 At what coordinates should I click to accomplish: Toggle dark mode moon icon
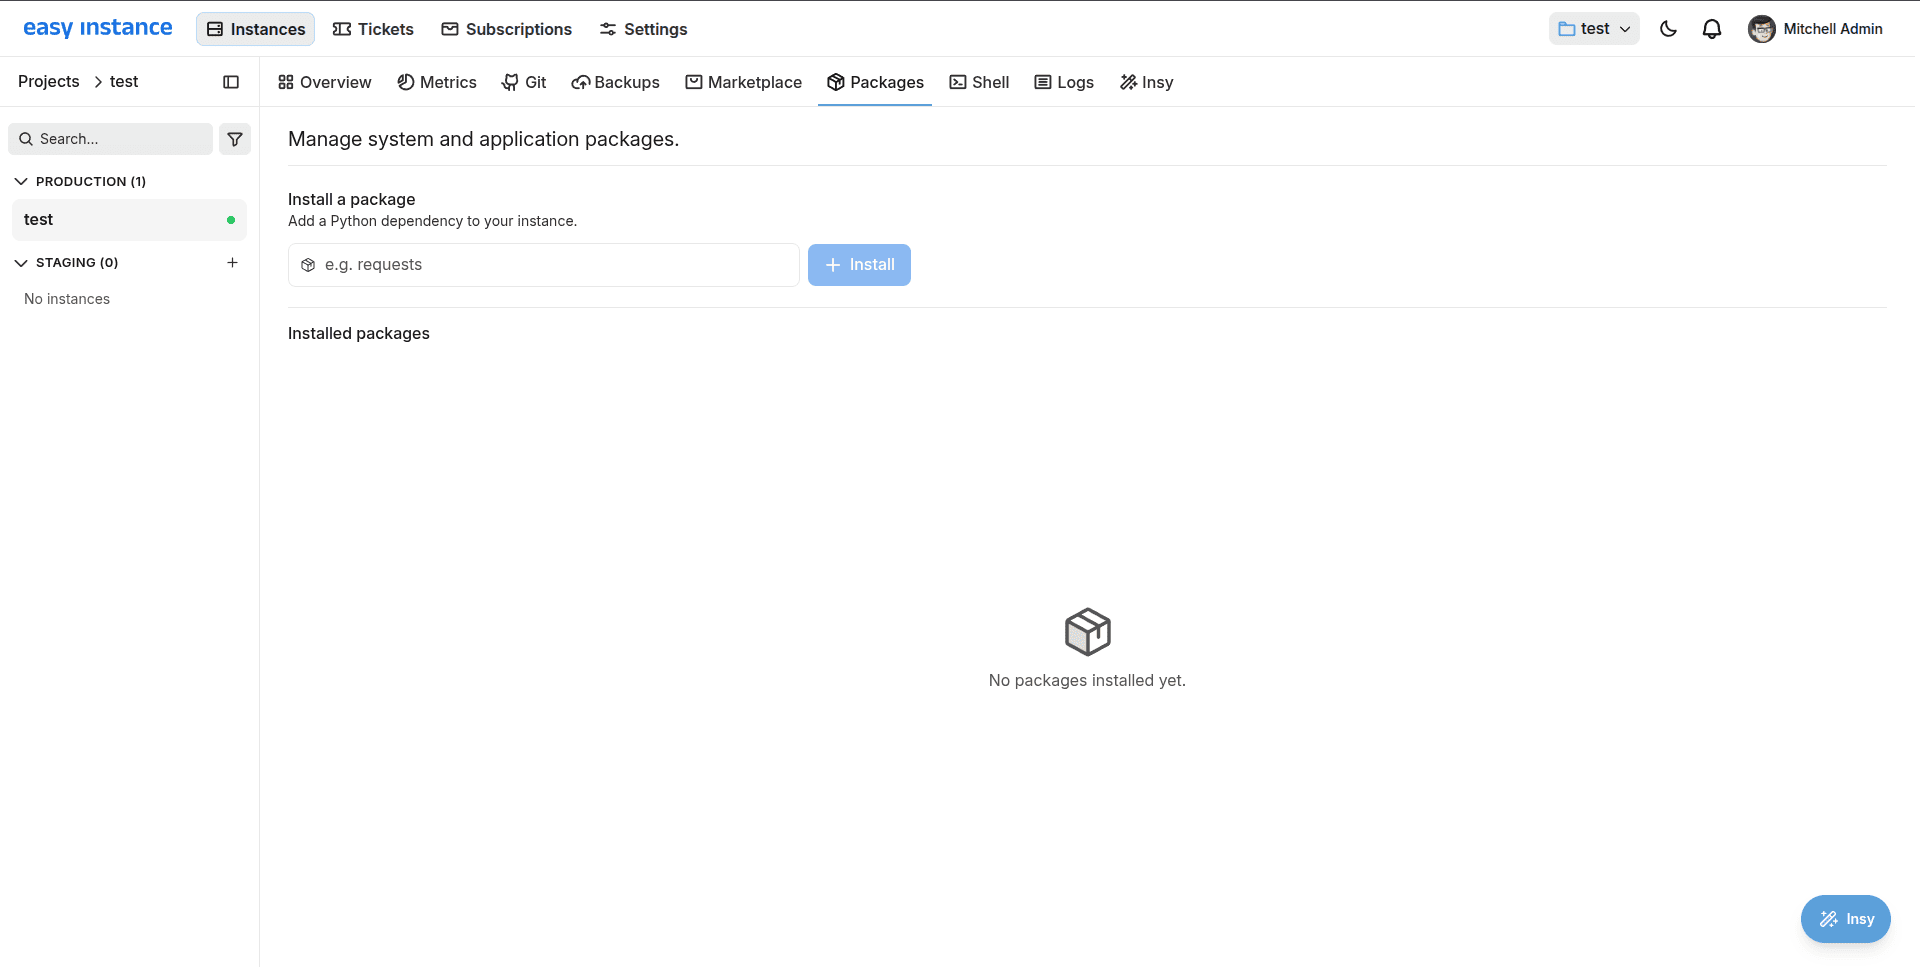click(x=1668, y=29)
